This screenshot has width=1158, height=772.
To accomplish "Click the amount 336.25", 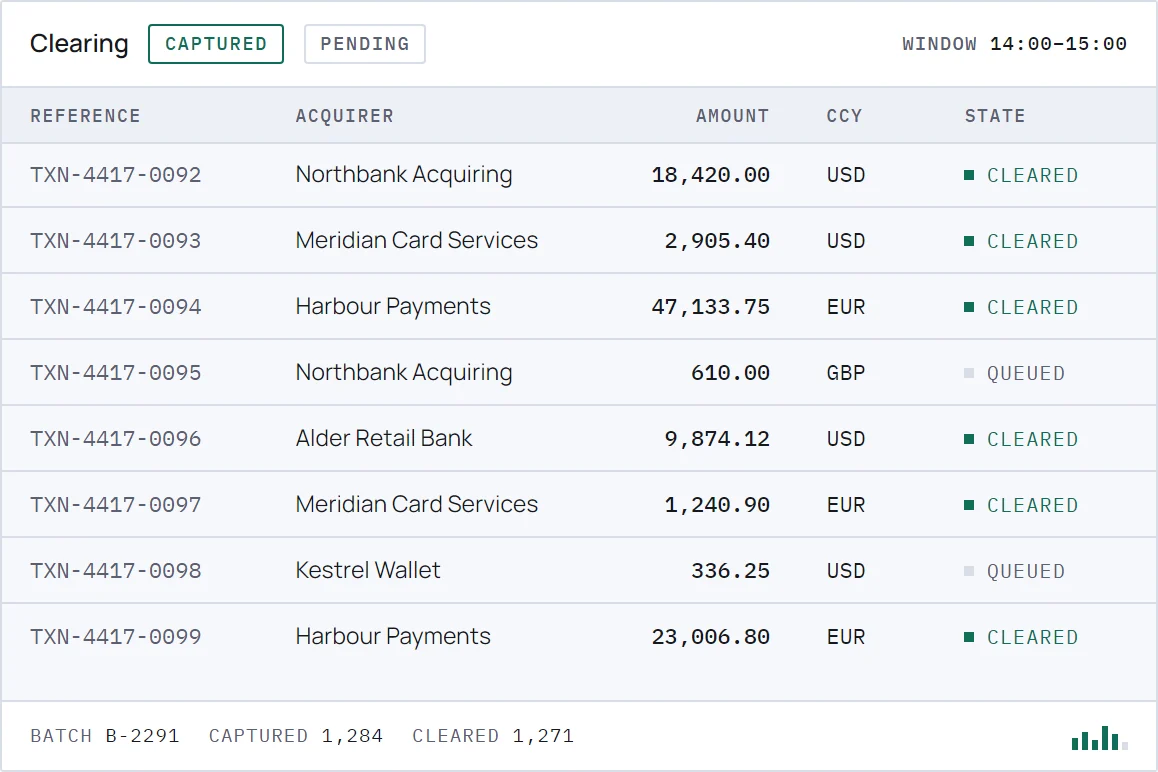I will (x=730, y=571).
